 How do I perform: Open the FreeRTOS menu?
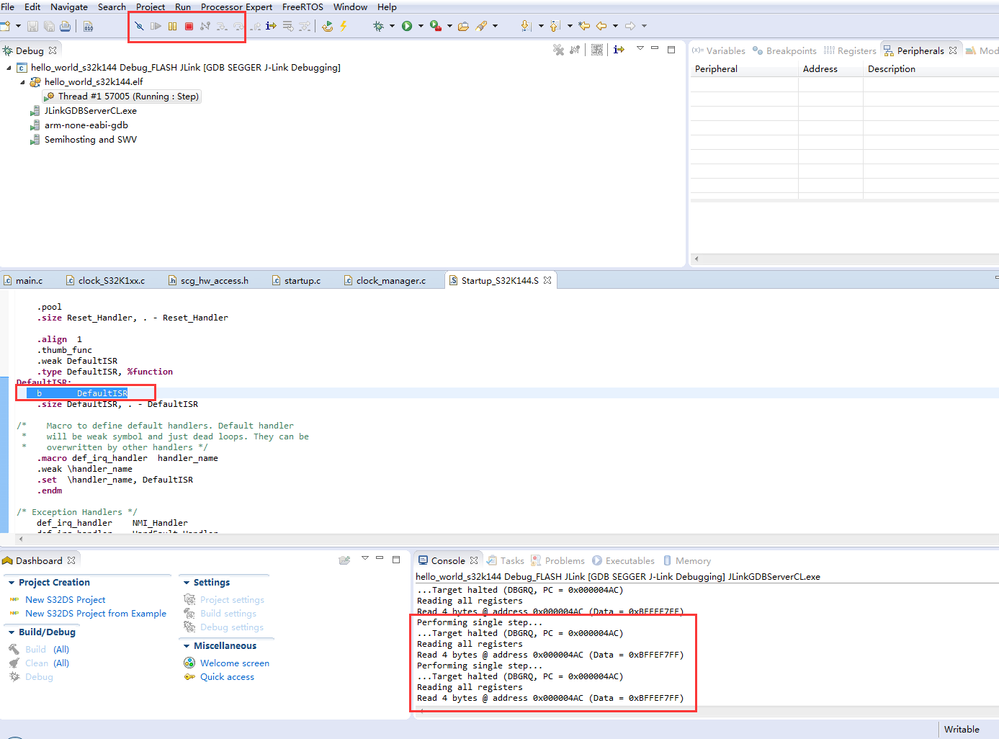point(303,7)
